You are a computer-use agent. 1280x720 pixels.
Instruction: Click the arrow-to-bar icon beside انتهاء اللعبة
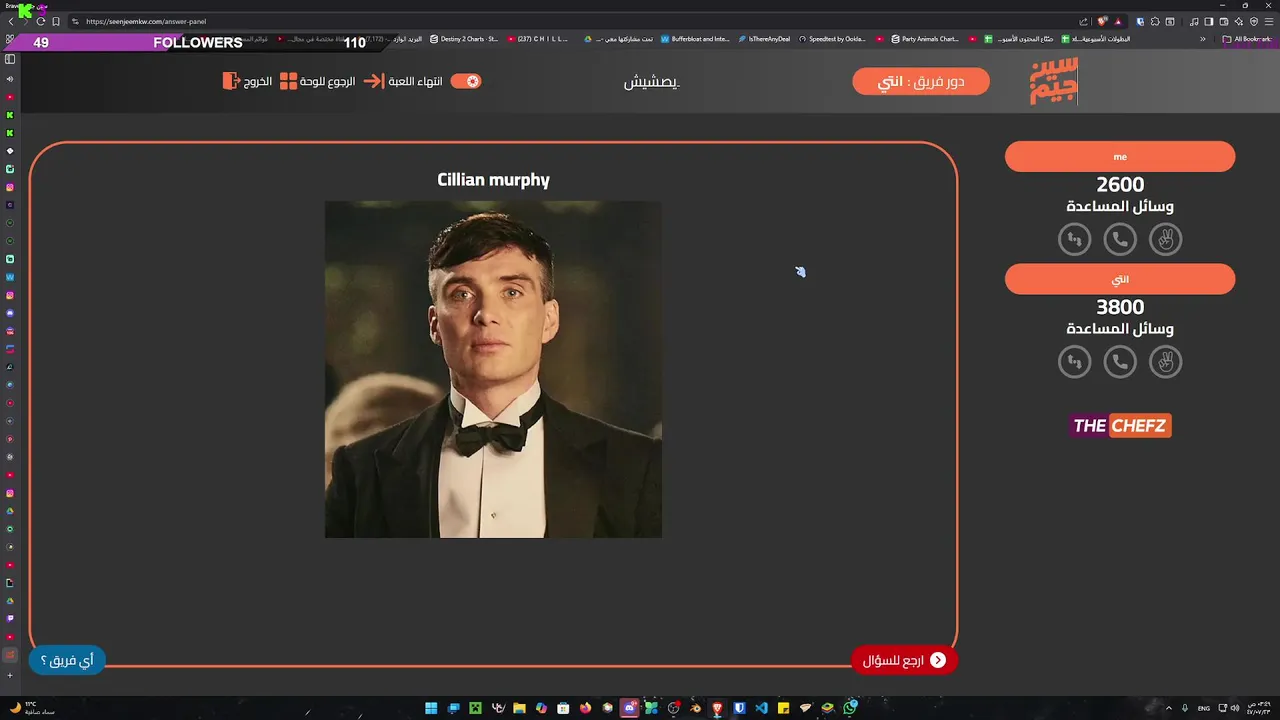[x=373, y=81]
